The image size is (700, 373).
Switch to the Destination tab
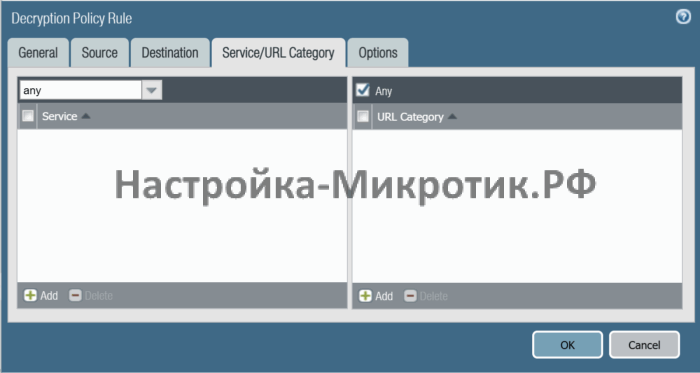pyautogui.click(x=170, y=53)
